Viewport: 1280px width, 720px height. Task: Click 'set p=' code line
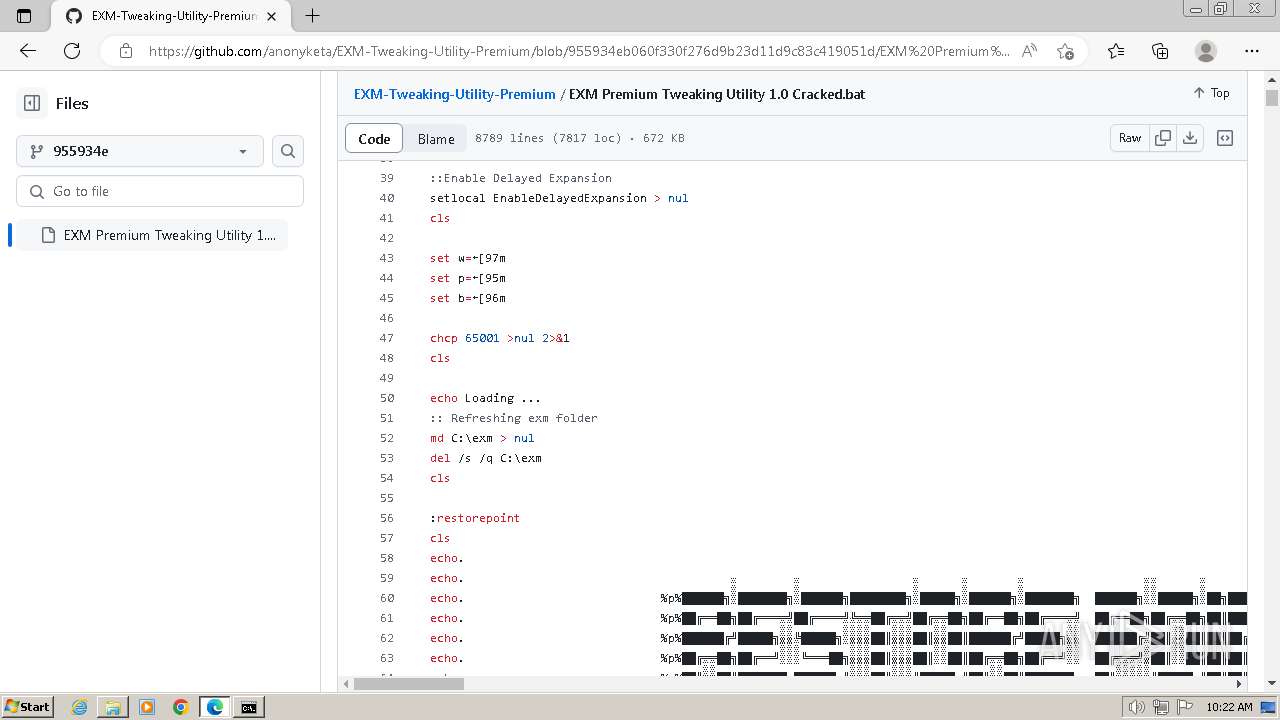[x=468, y=278]
